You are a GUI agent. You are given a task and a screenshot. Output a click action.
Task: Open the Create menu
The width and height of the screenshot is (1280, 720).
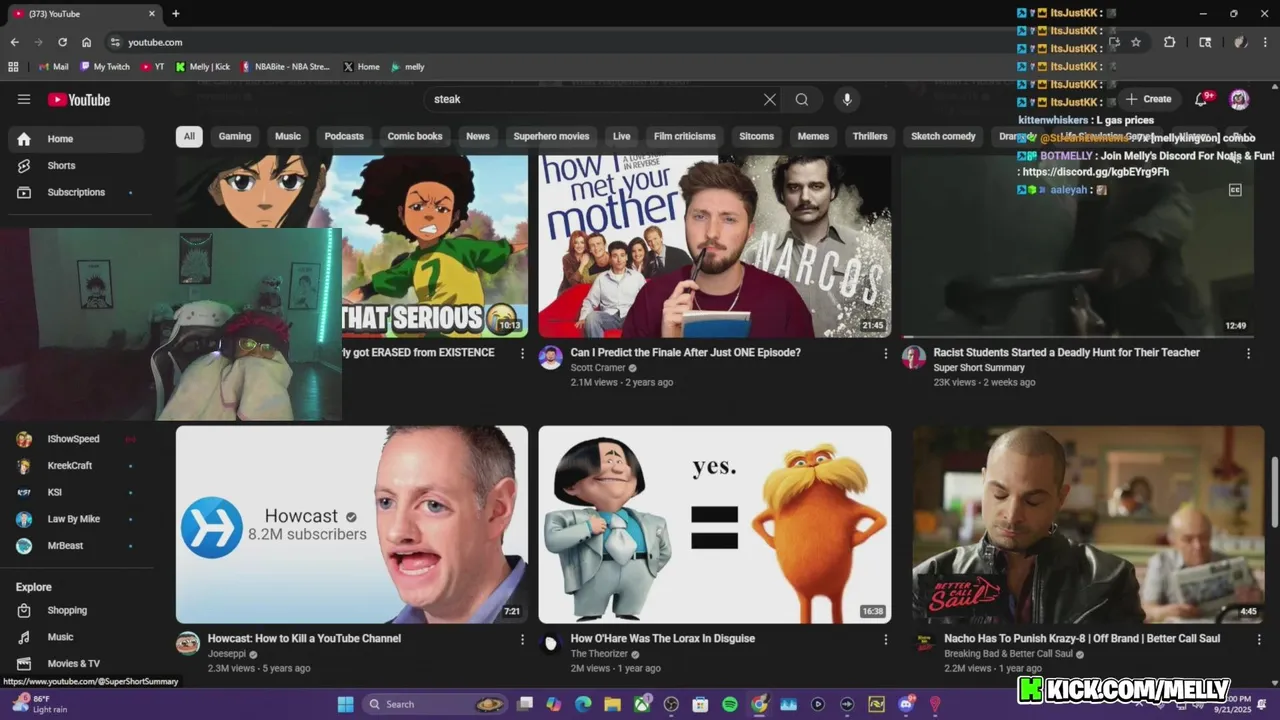(1148, 99)
